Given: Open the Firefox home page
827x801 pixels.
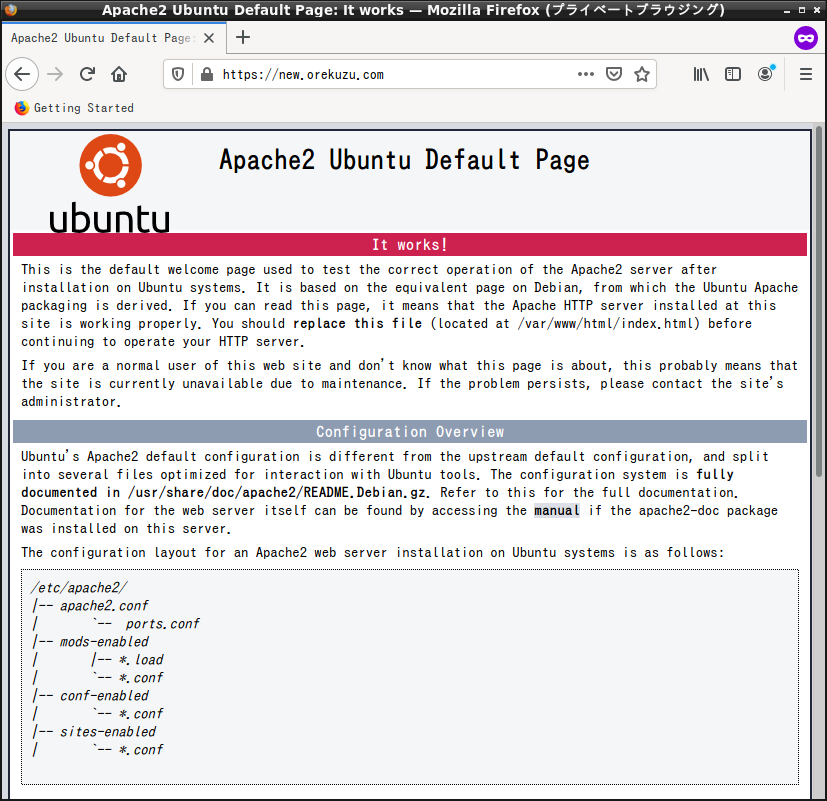Looking at the screenshot, I should point(119,74).
